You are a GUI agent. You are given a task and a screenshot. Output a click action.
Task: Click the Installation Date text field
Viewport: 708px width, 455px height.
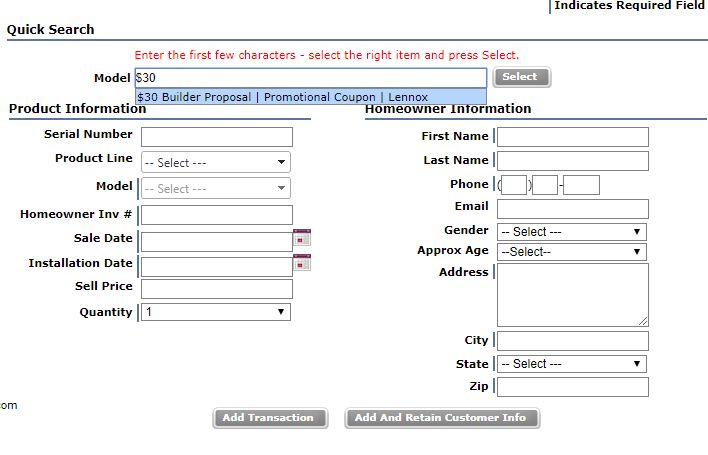[x=217, y=267]
